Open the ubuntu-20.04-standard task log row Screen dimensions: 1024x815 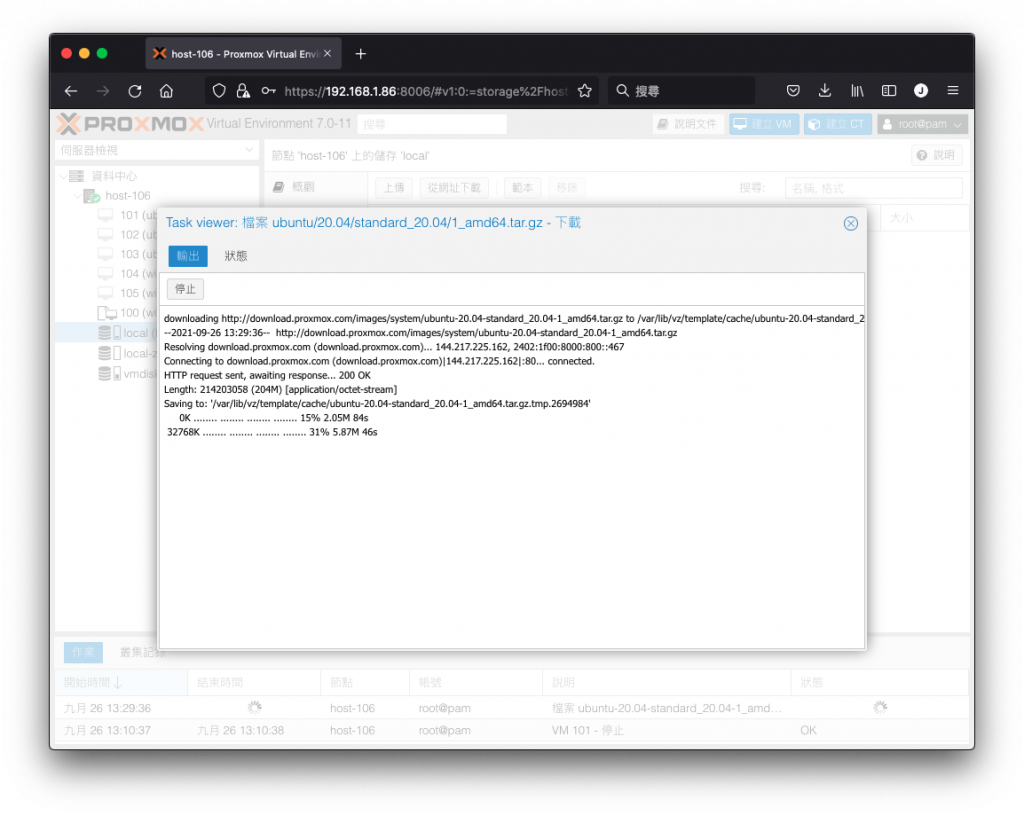[511, 708]
